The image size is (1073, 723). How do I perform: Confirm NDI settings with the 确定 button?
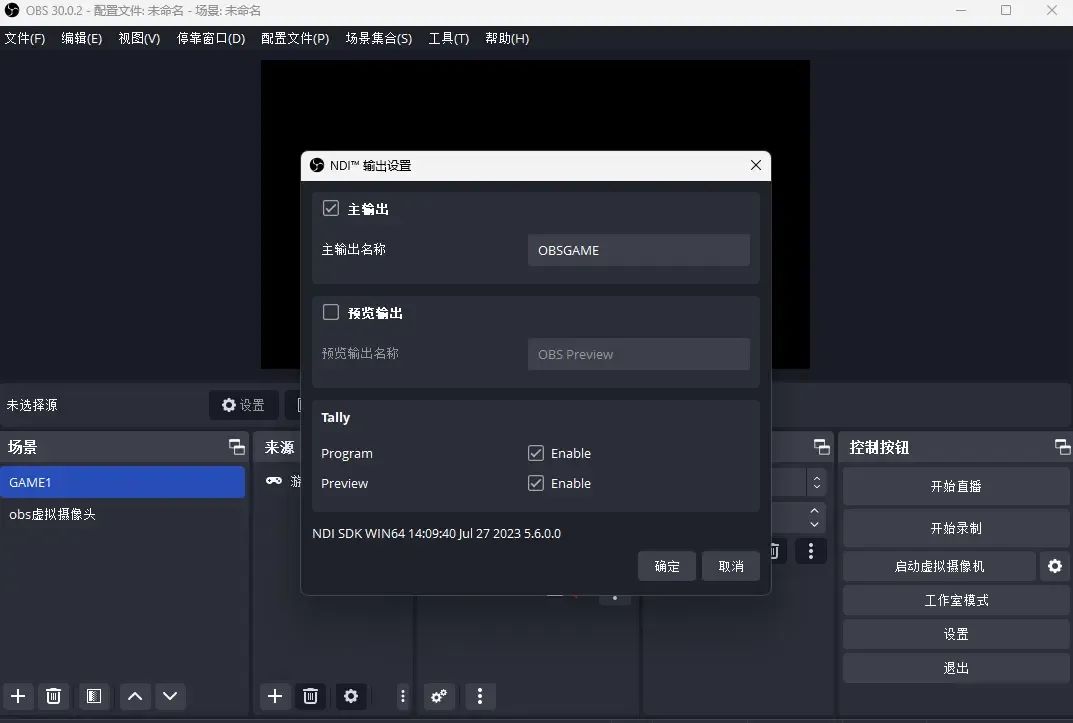pyautogui.click(x=666, y=566)
